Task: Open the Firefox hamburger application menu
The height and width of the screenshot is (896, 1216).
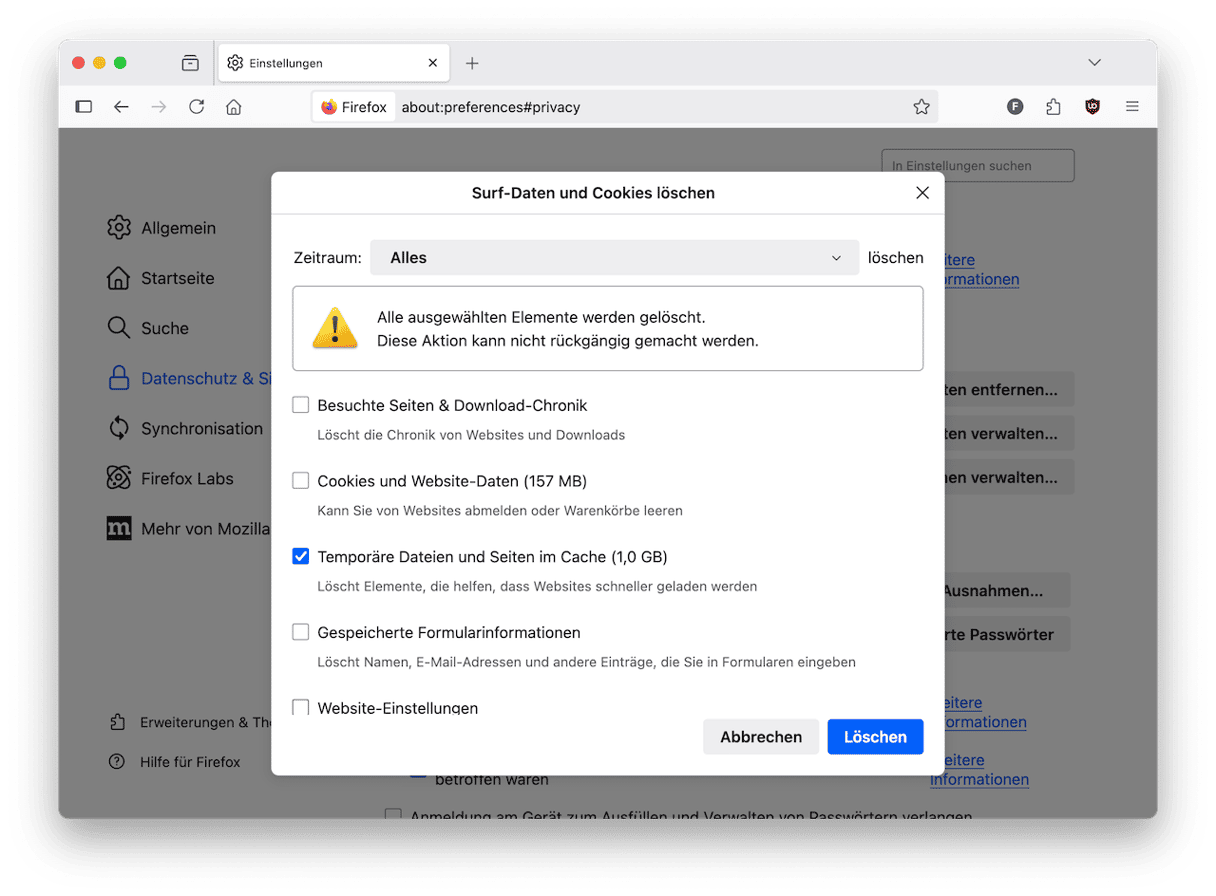Action: click(x=1132, y=107)
